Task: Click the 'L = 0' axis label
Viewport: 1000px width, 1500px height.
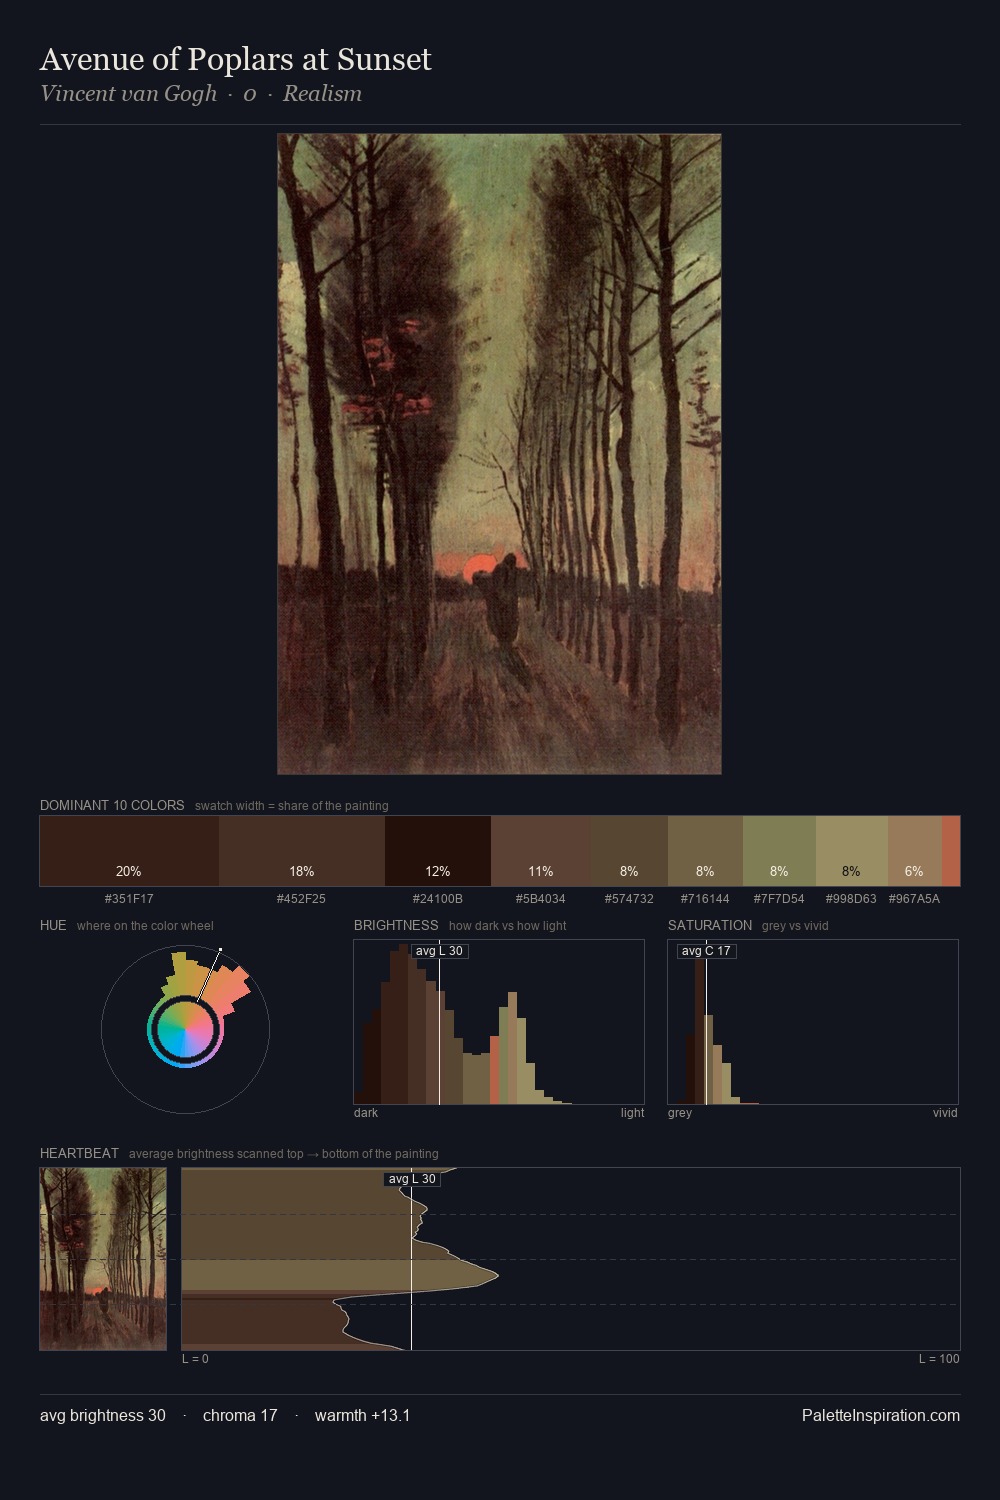Action: click(x=195, y=1359)
